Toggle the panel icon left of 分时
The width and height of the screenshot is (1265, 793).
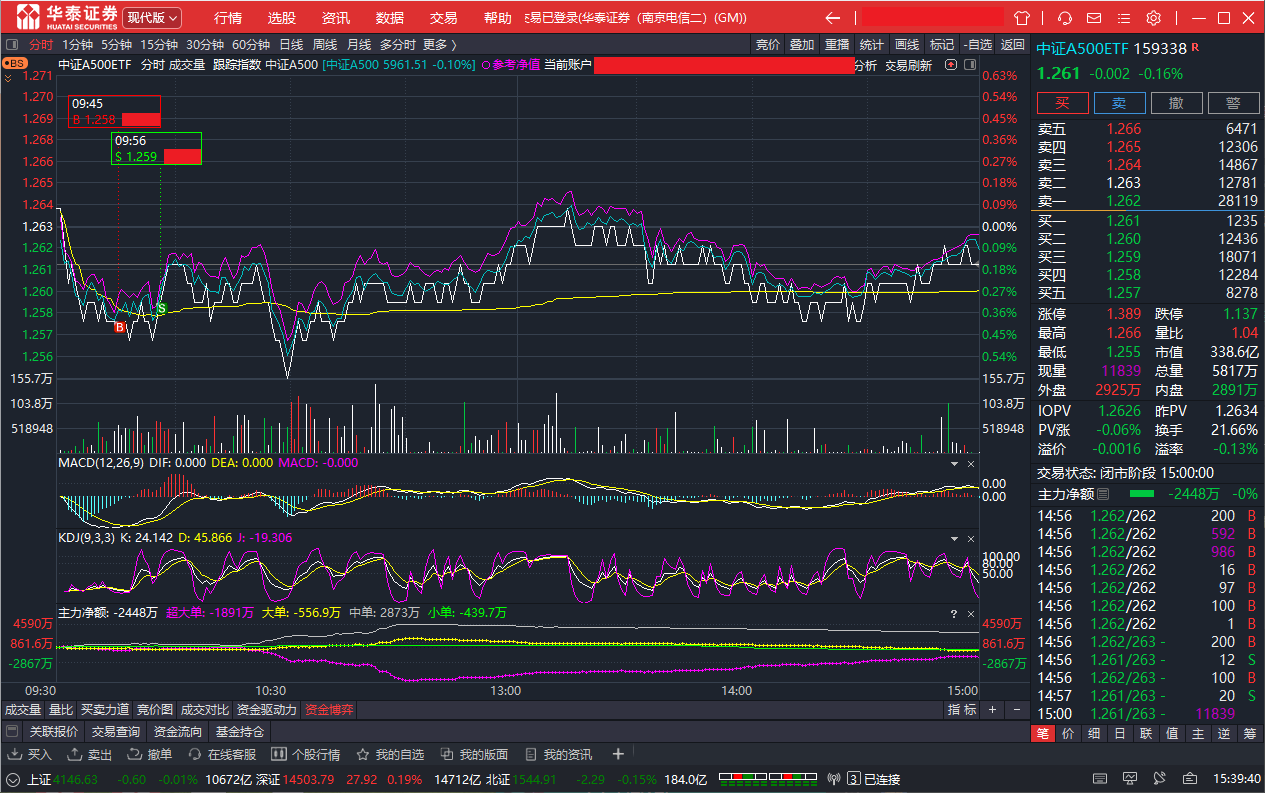[12, 45]
